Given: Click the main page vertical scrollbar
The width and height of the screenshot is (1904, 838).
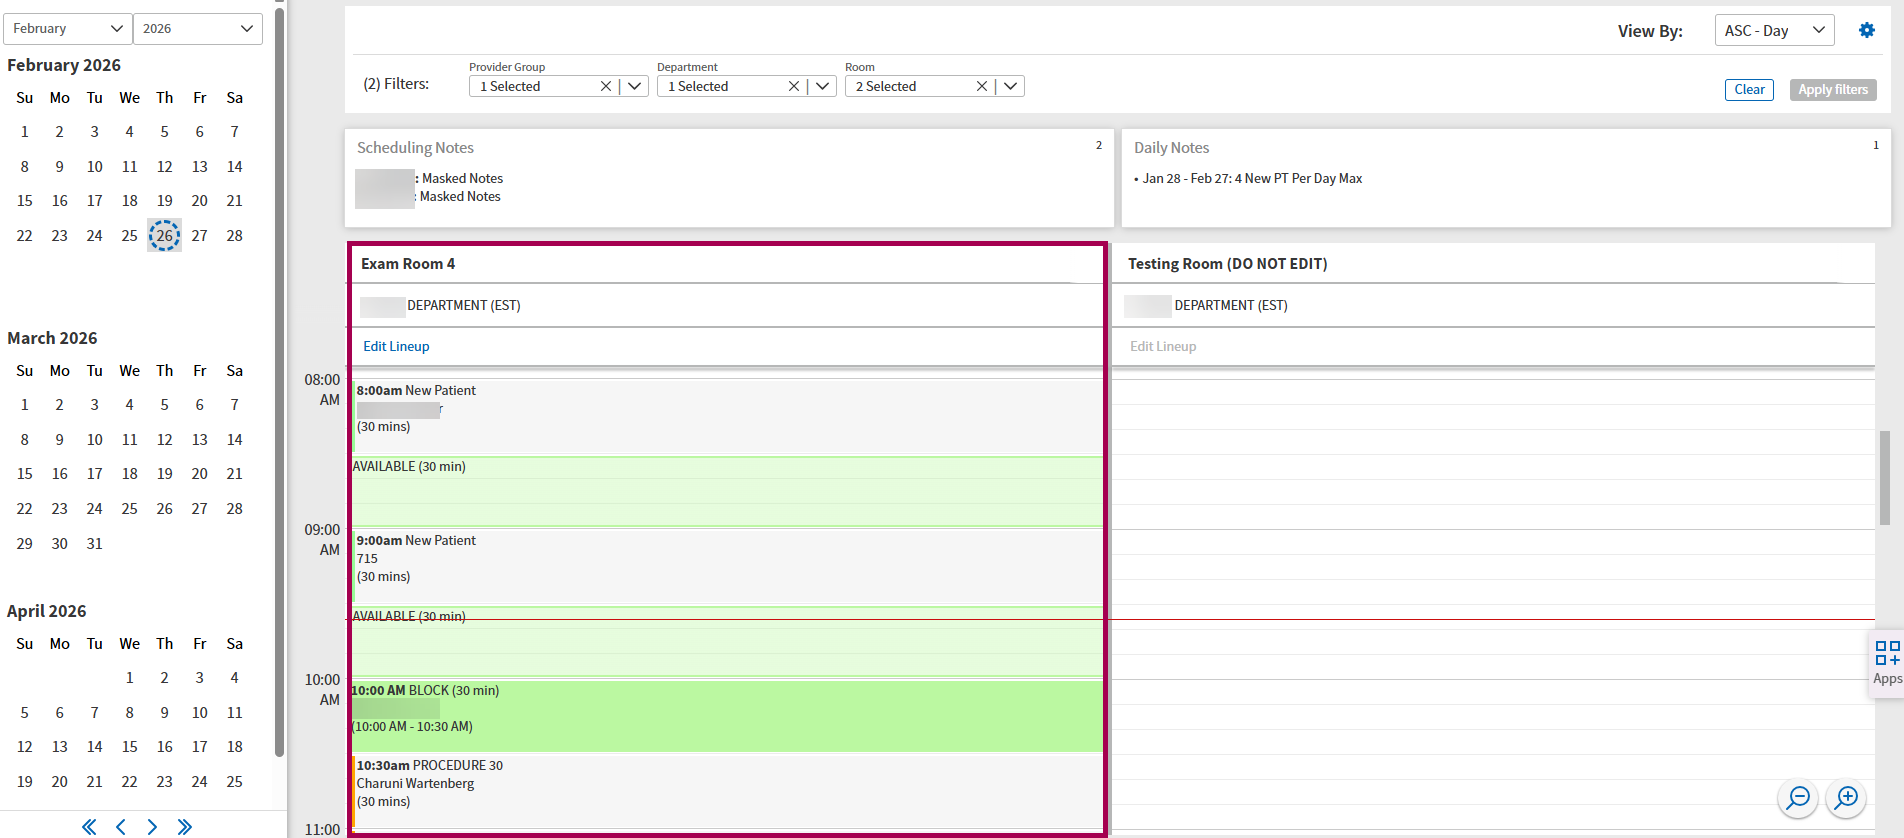Looking at the screenshot, I should (x=1884, y=477).
